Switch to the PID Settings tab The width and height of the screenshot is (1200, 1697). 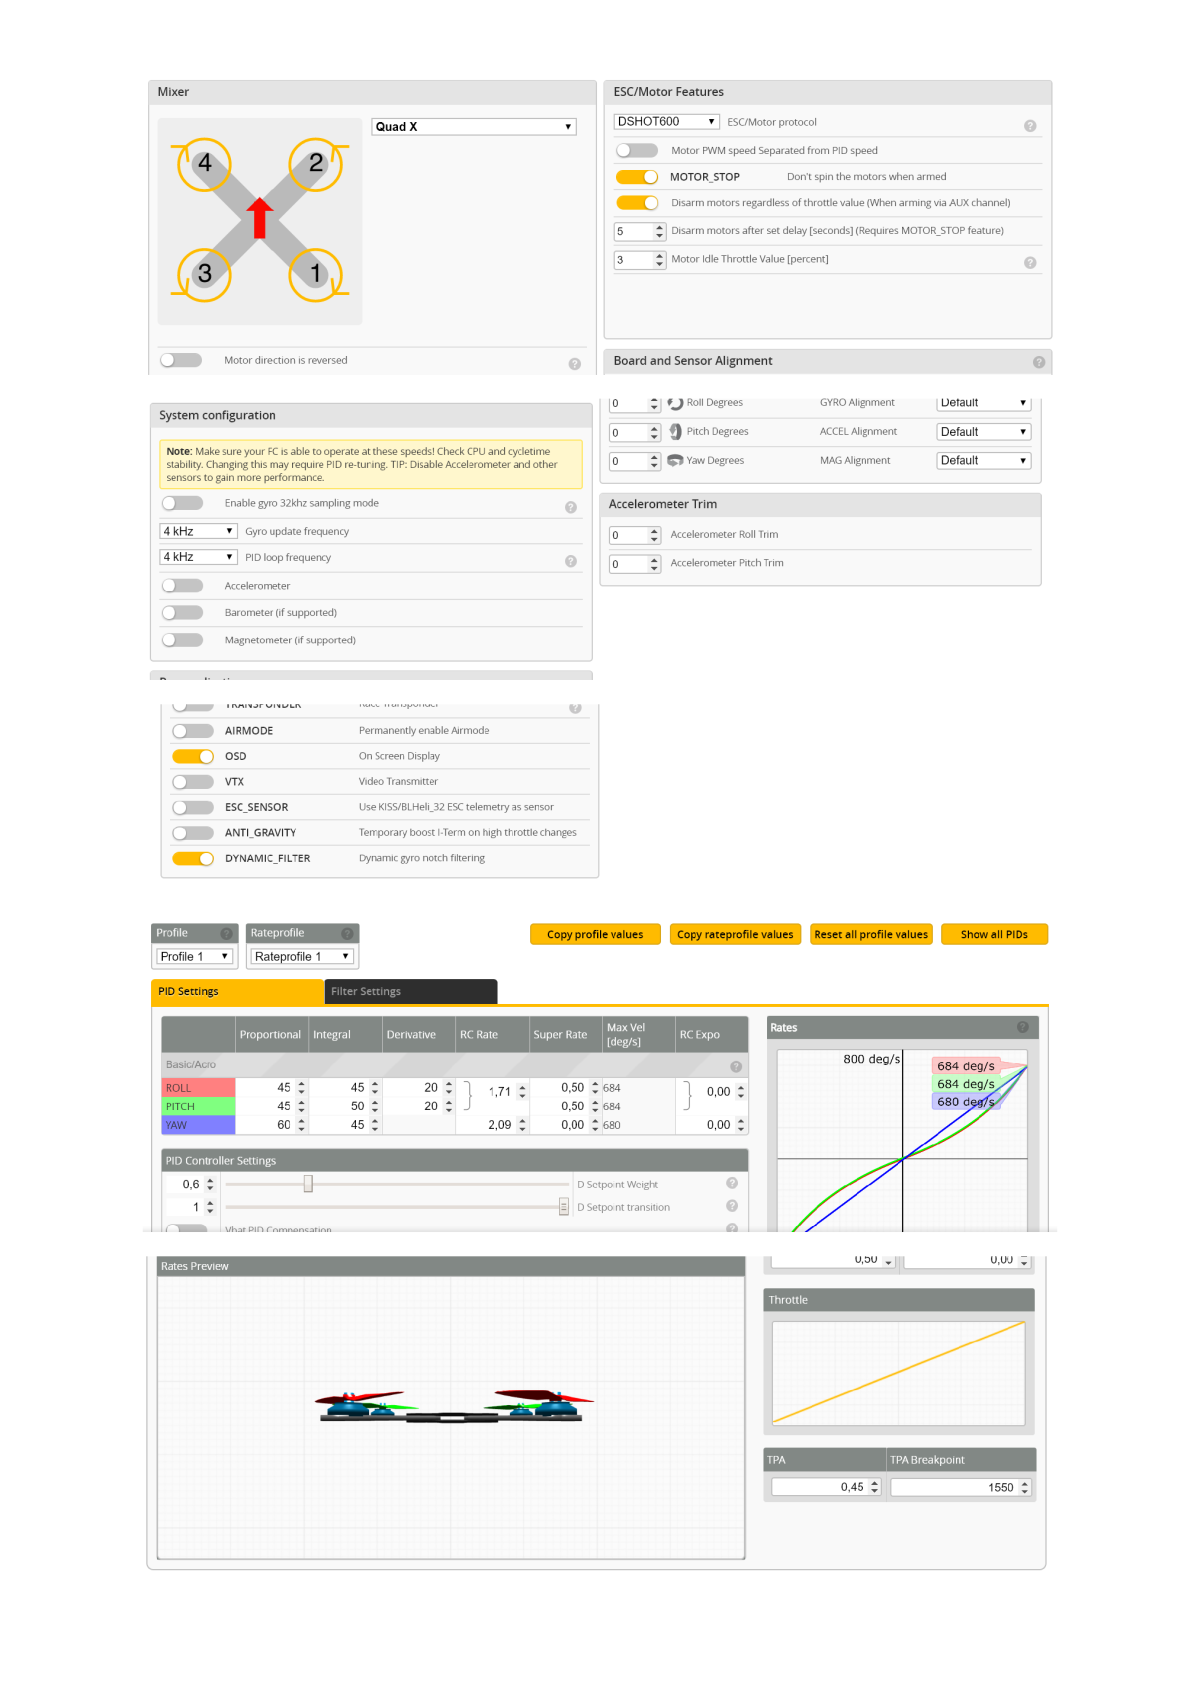237,992
